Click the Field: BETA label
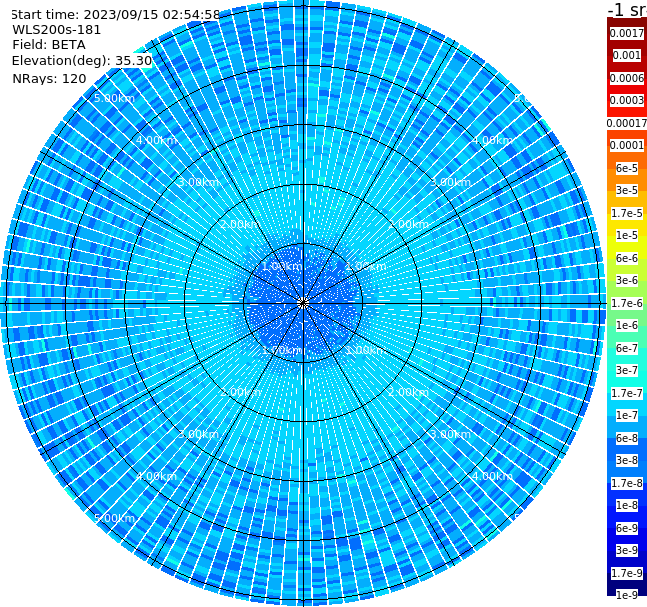 click(x=49, y=45)
